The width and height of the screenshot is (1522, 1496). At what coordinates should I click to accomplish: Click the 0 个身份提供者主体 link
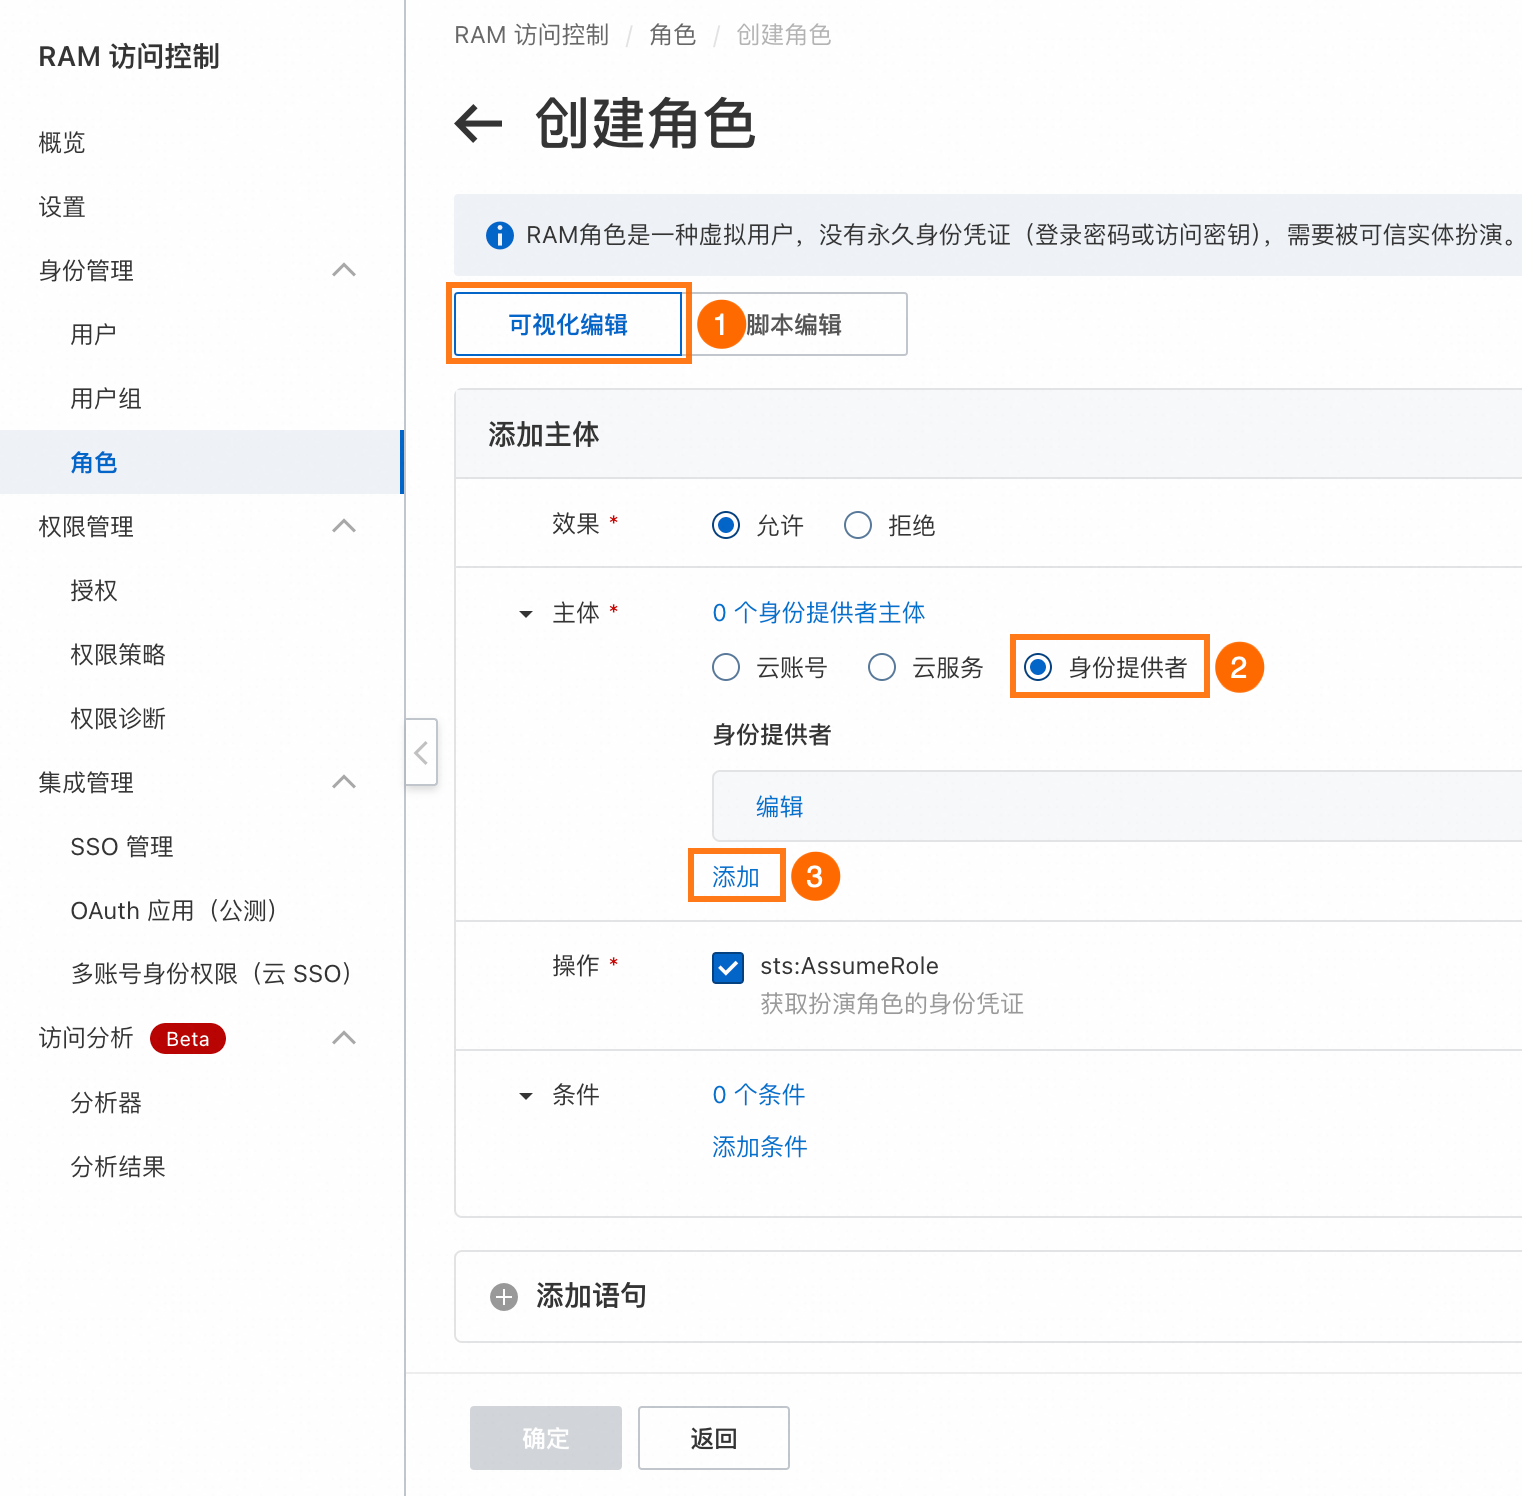[819, 612]
